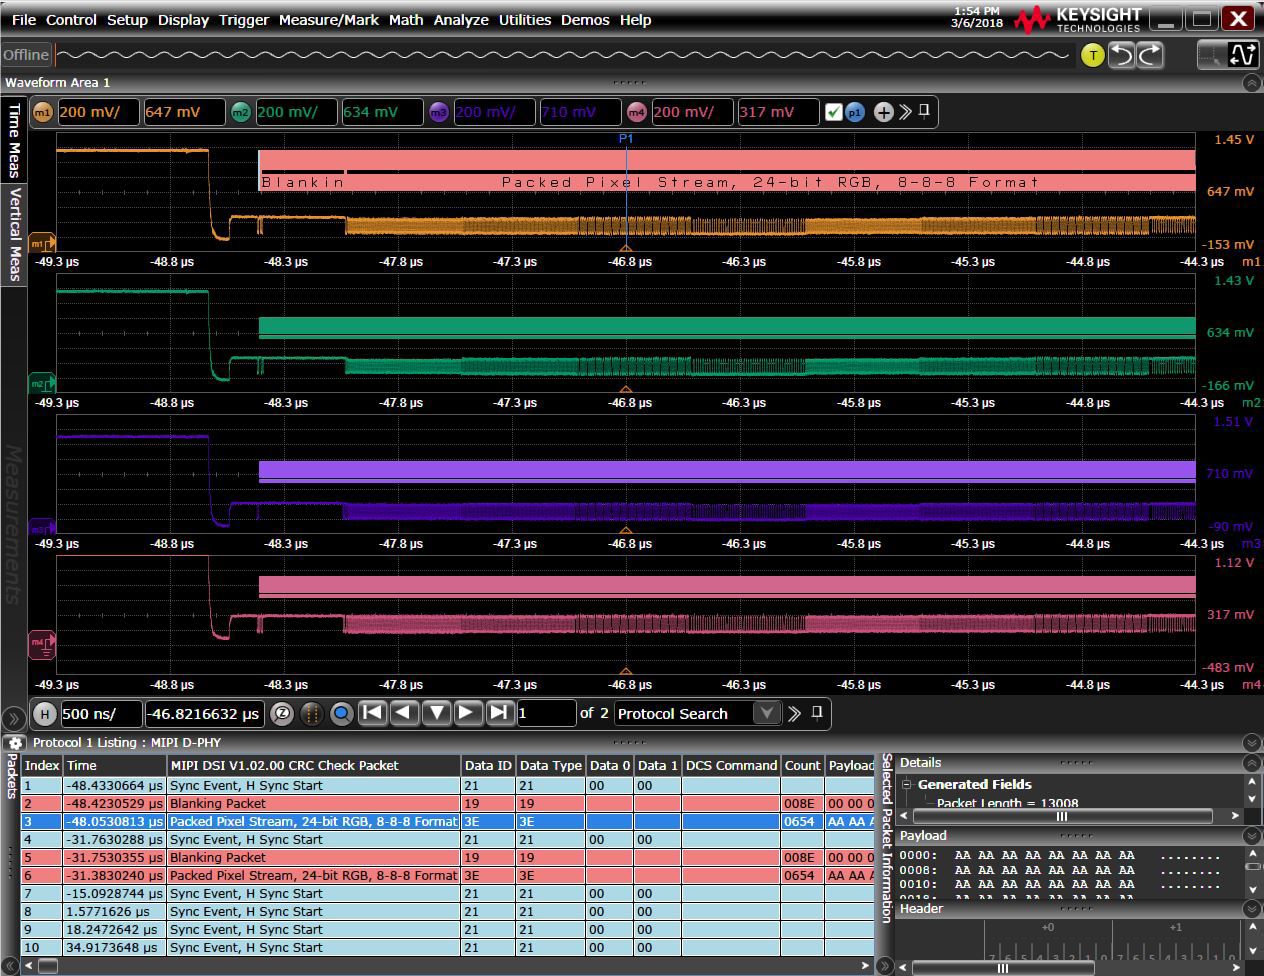1264x976 pixels.
Task: Switch to the Vertical Meas tab
Action: pos(14,233)
